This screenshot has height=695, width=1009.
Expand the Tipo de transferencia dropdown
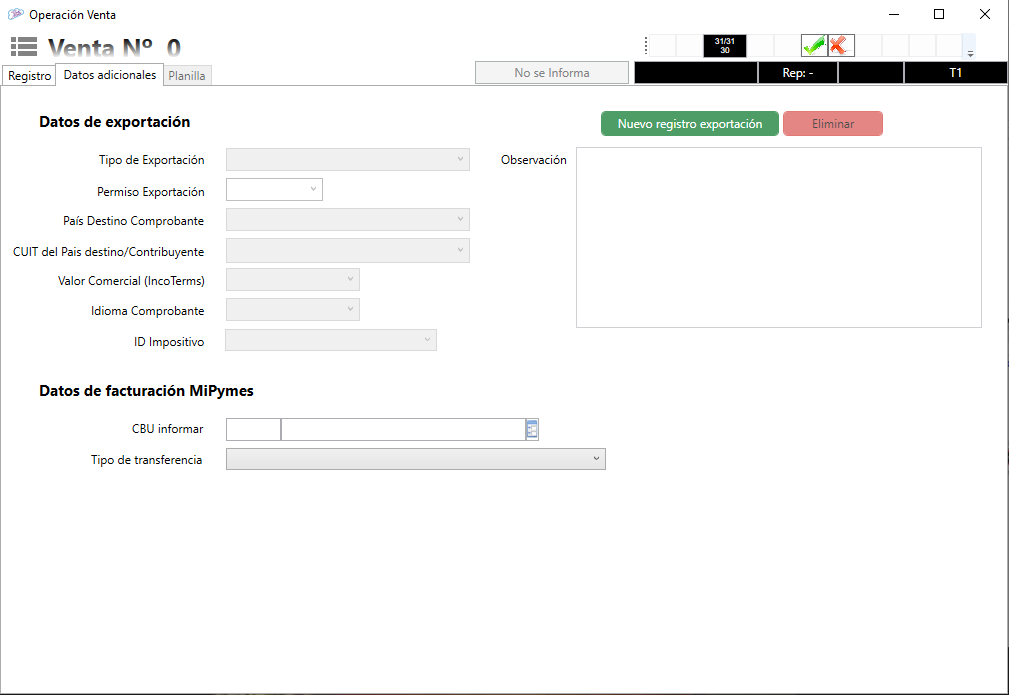[416, 459]
